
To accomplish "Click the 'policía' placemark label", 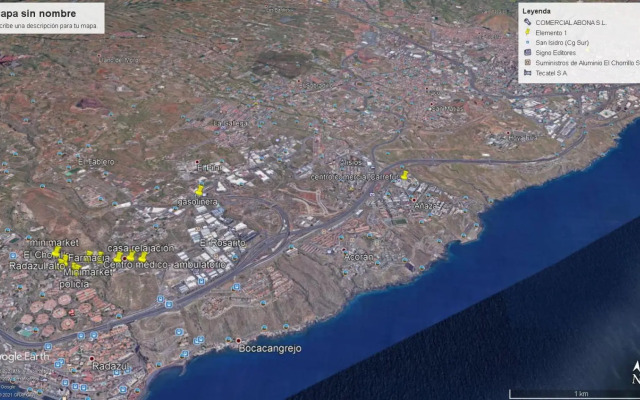I will [x=74, y=284].
